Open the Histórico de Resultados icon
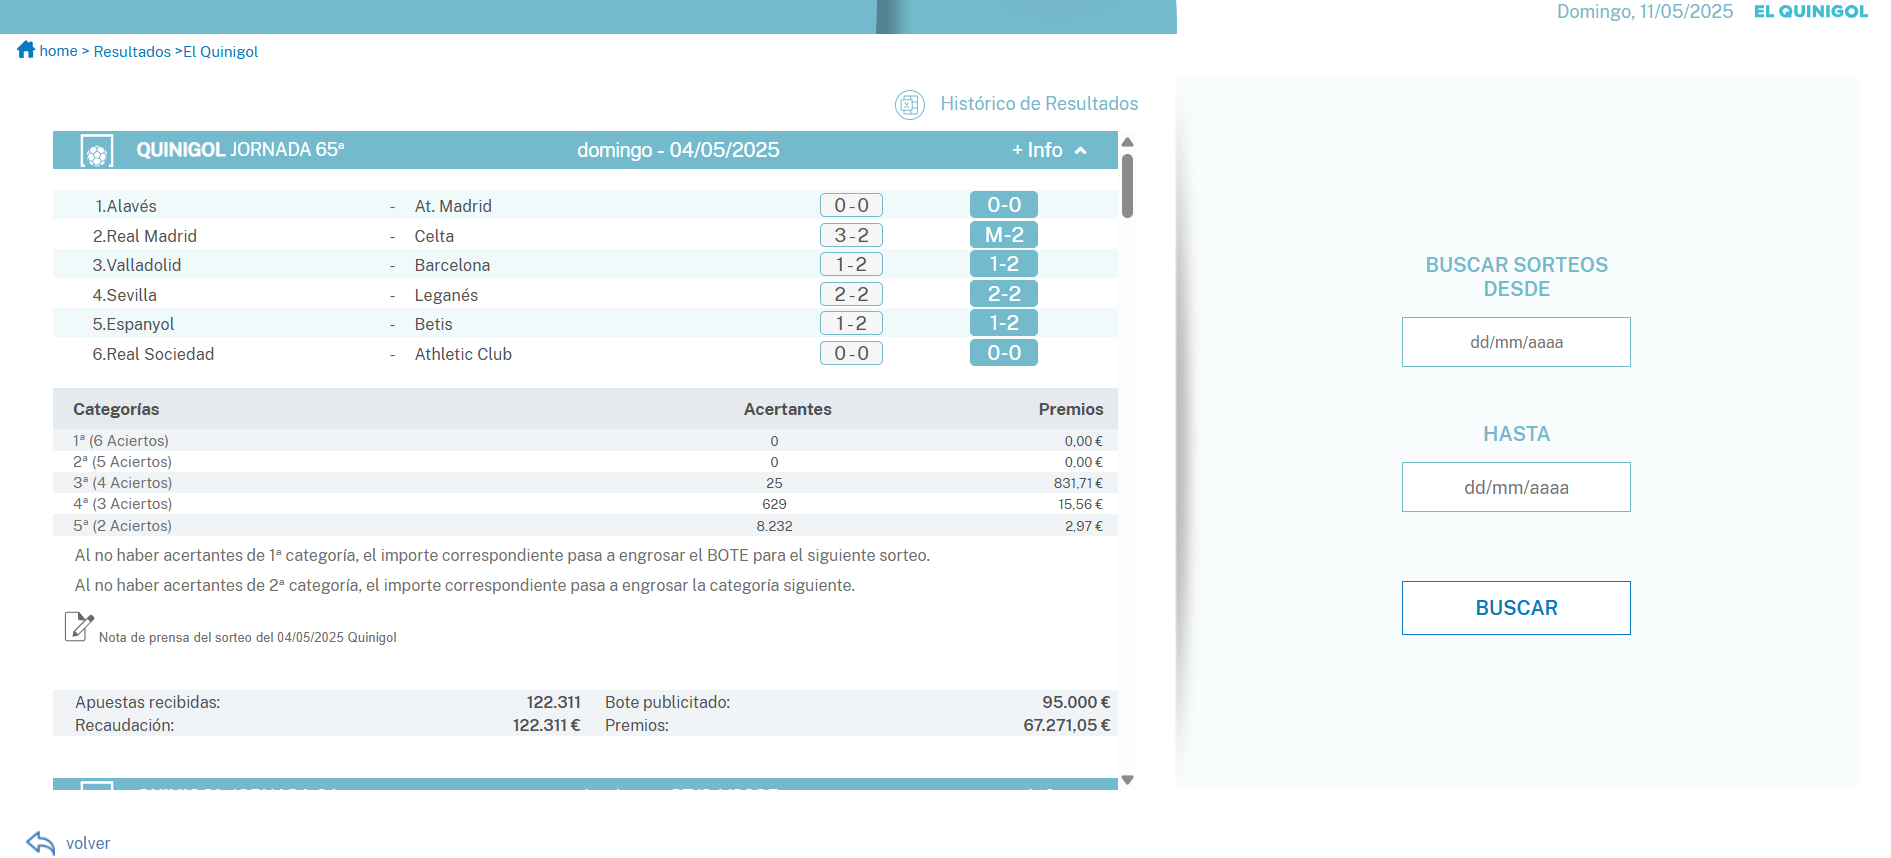 coord(909,104)
